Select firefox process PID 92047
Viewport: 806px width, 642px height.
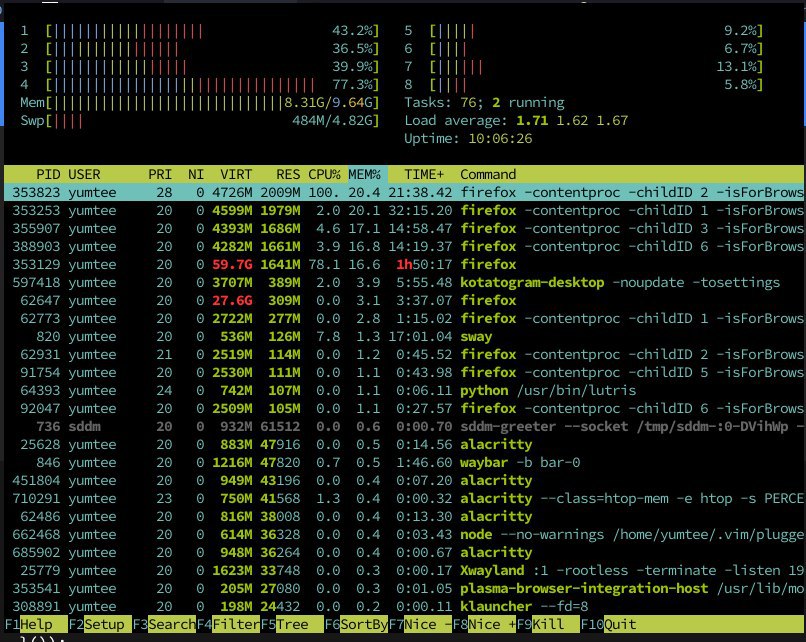pos(405,408)
